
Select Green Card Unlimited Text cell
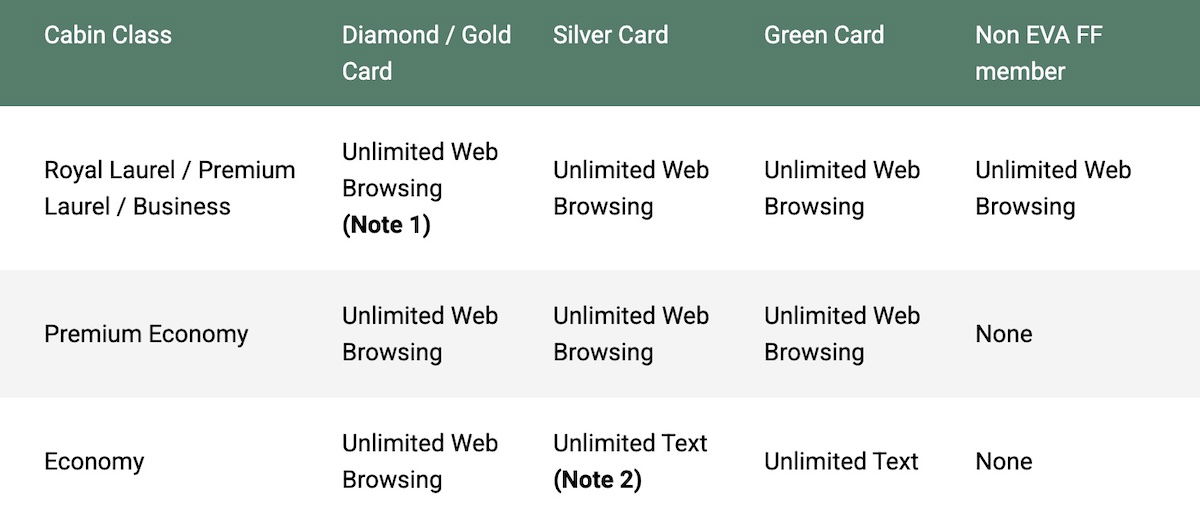click(x=841, y=462)
